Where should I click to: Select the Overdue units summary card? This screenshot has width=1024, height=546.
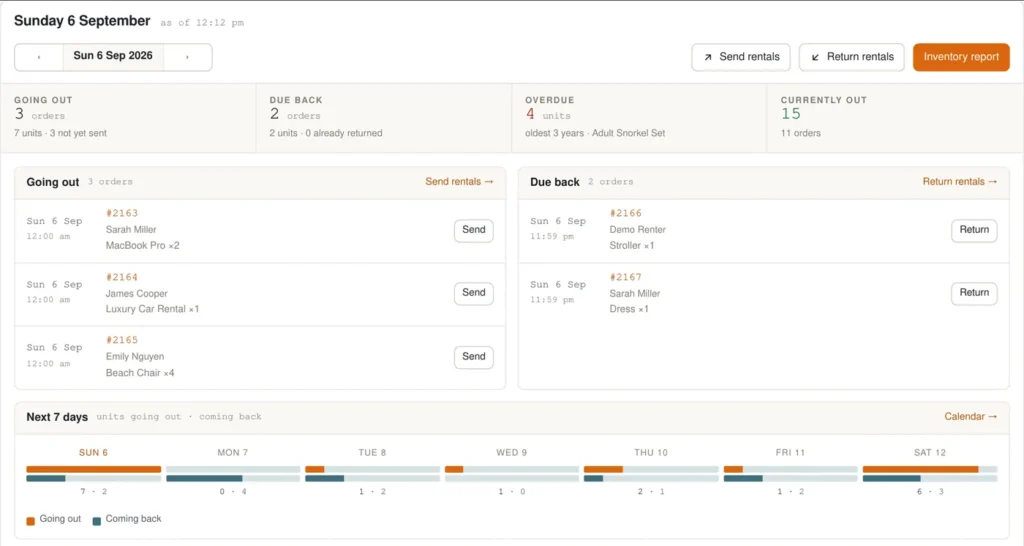coord(639,118)
